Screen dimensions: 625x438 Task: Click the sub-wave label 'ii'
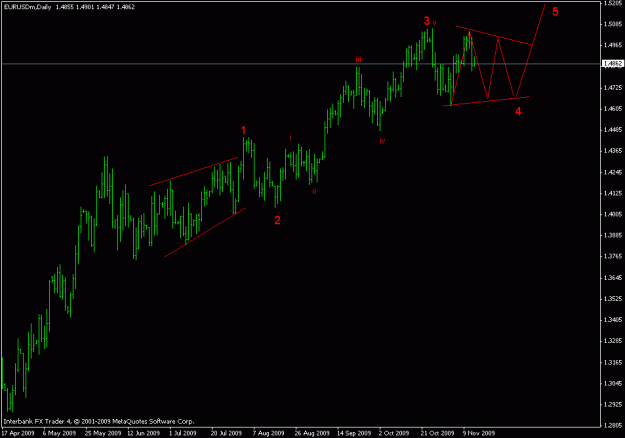click(x=314, y=191)
